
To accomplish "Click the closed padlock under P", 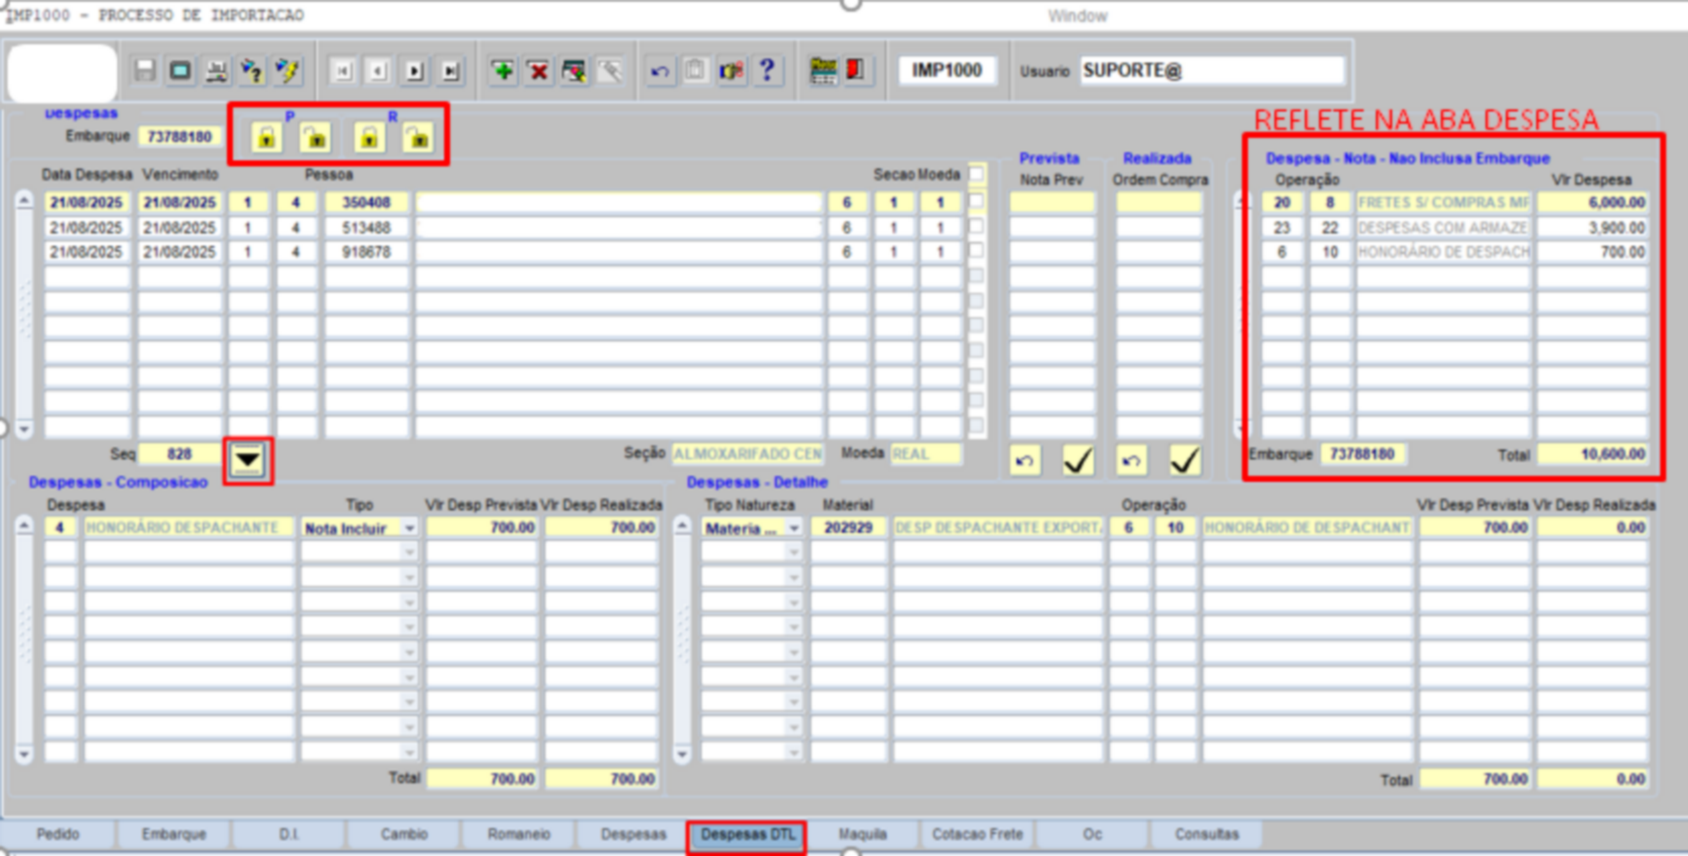I will point(266,137).
